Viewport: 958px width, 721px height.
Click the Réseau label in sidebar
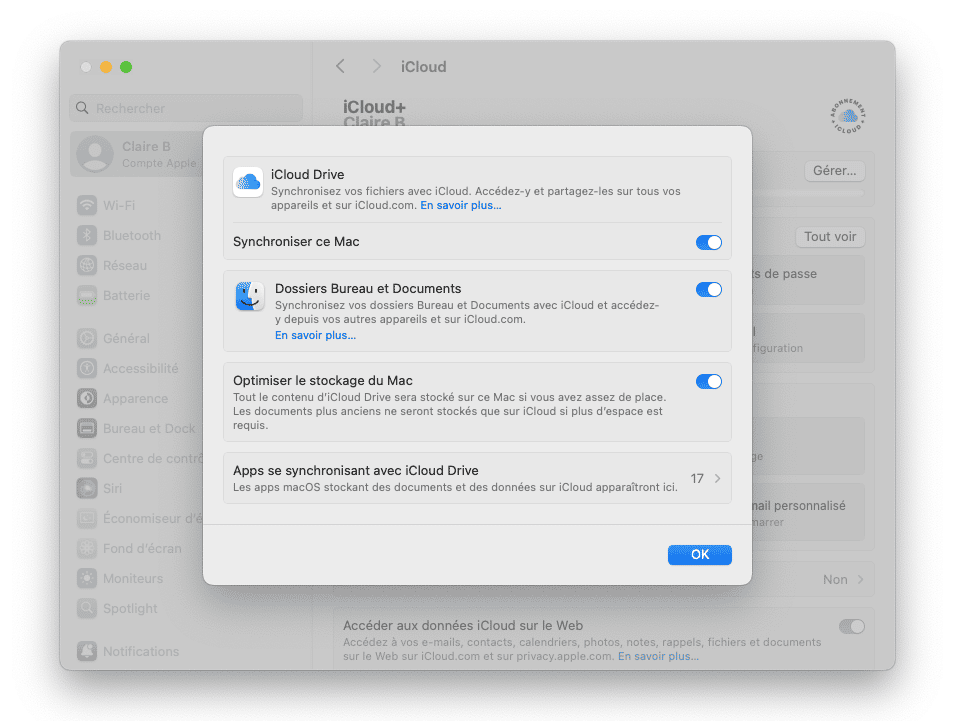[125, 265]
